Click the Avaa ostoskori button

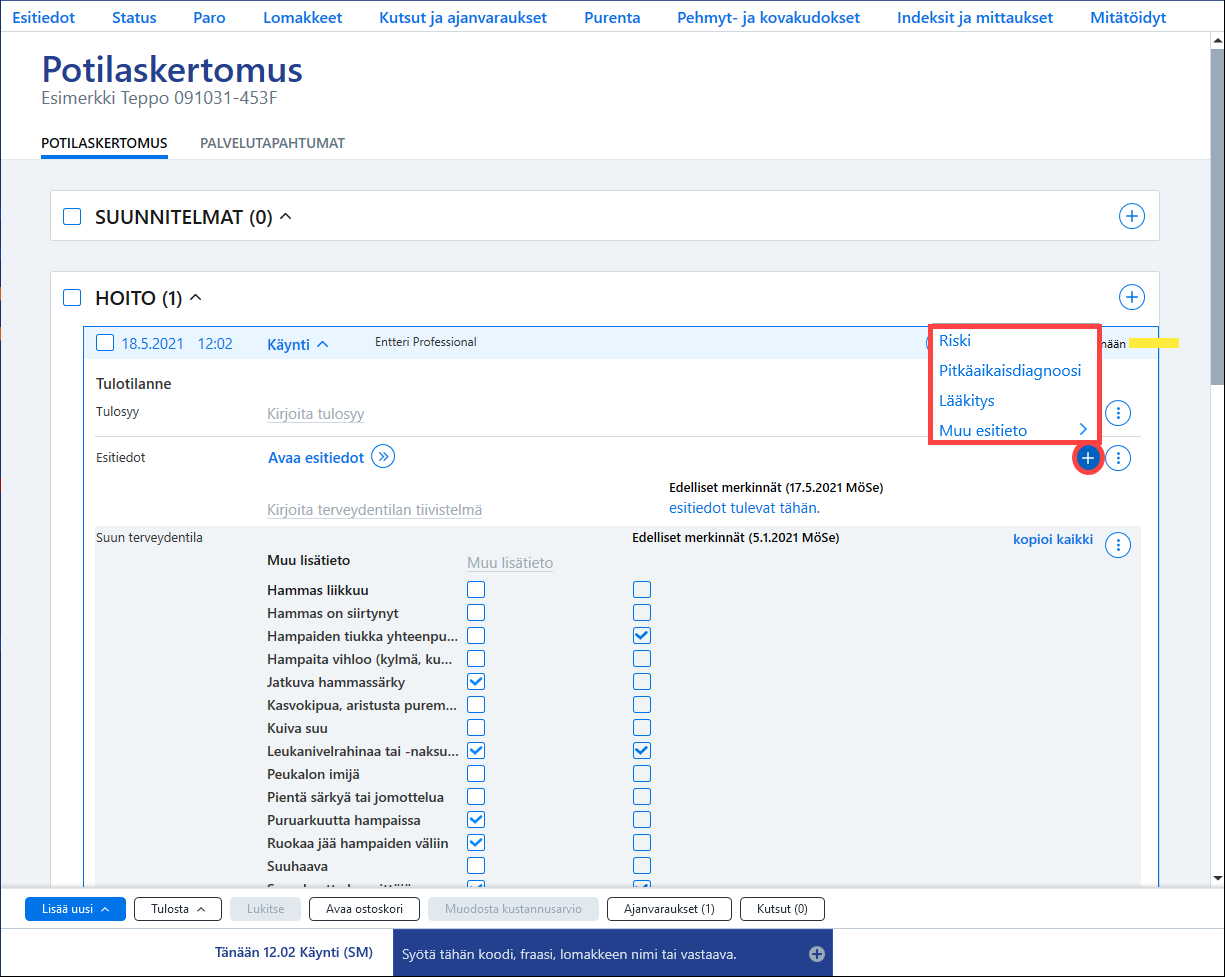364,909
